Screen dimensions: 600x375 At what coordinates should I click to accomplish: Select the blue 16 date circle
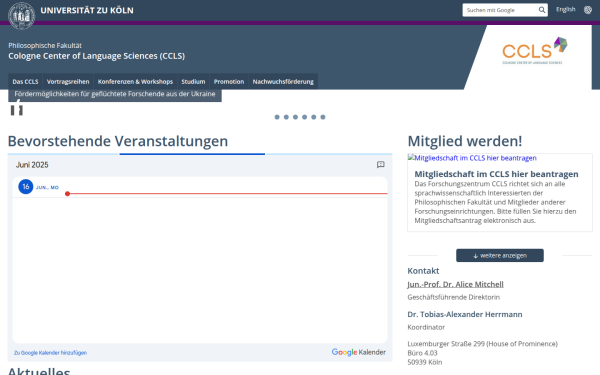26,187
